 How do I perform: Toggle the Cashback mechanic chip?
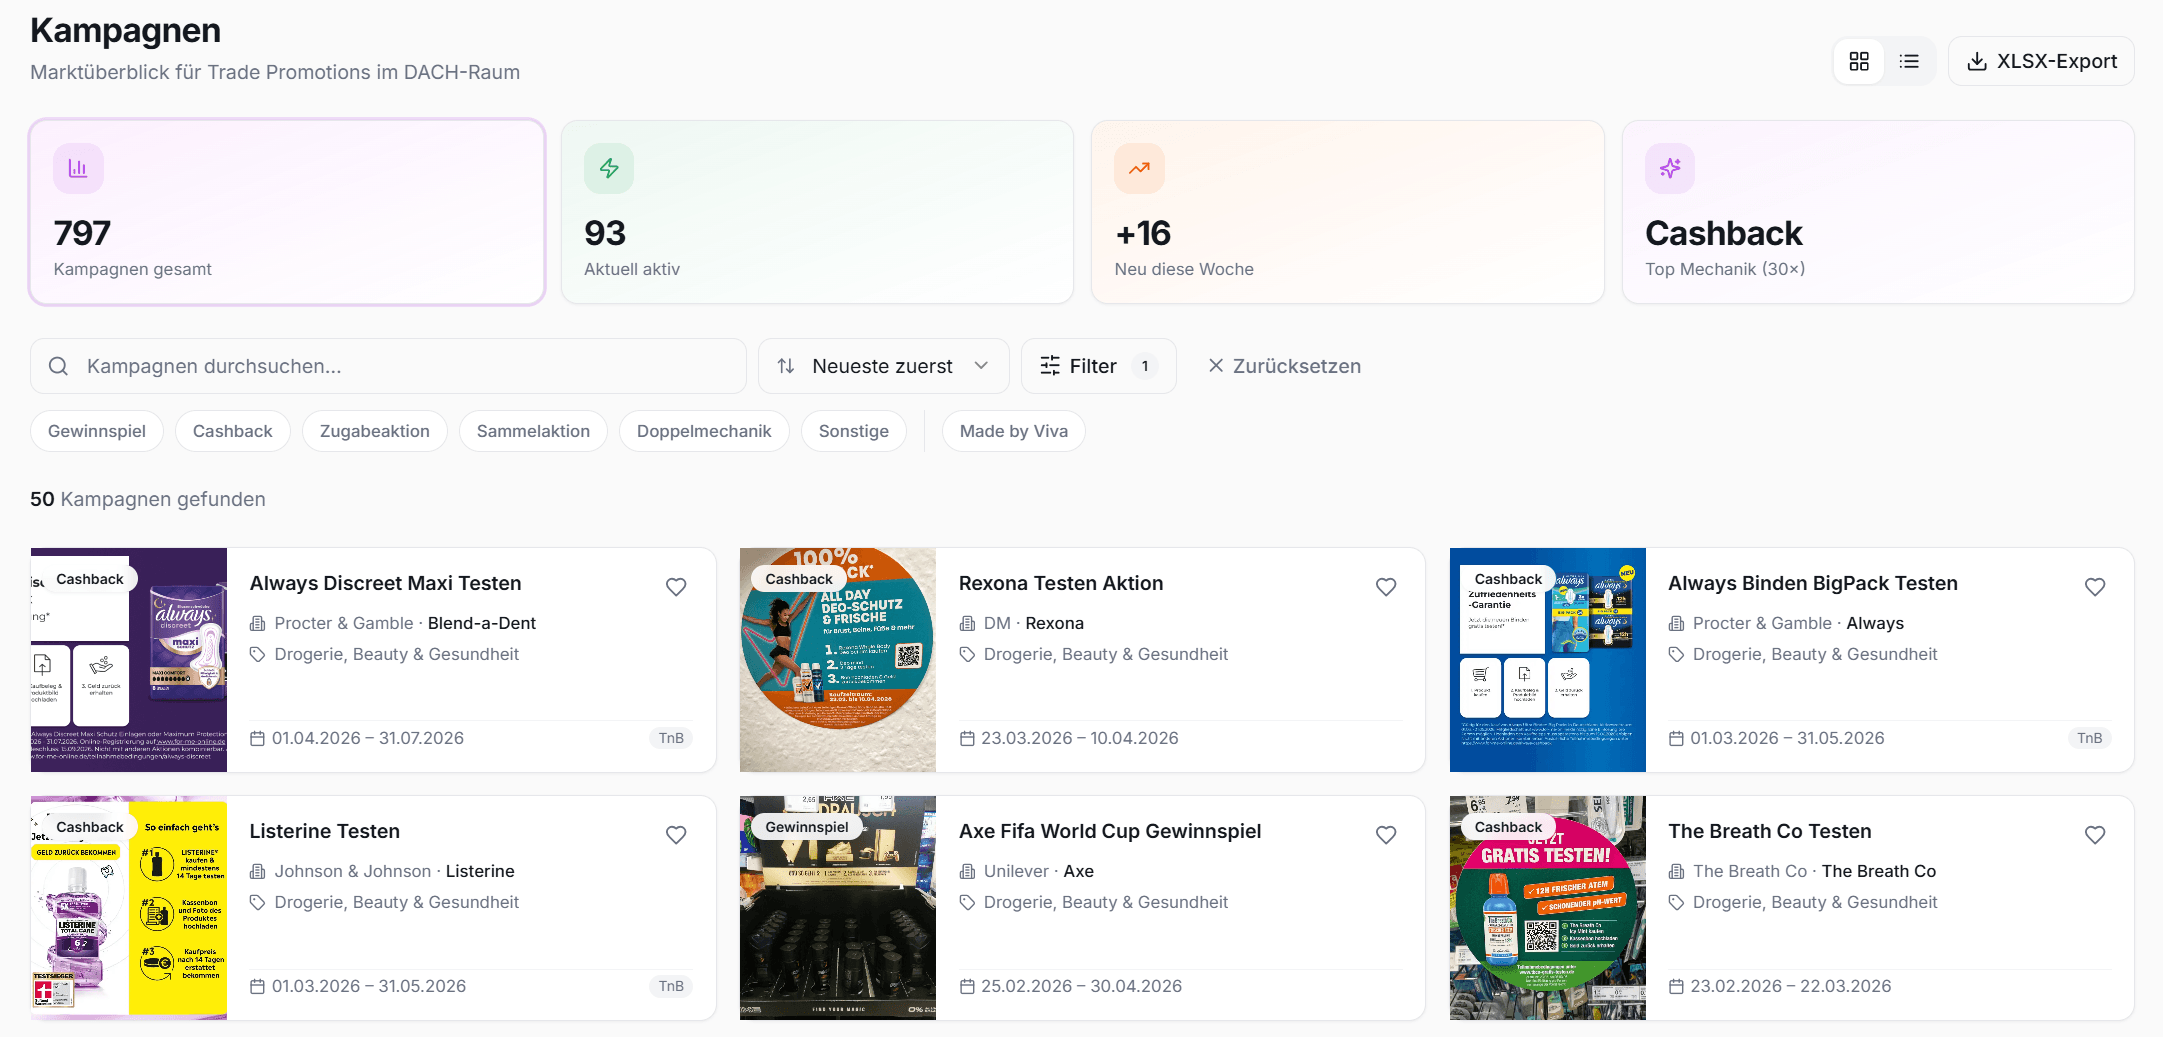232,431
